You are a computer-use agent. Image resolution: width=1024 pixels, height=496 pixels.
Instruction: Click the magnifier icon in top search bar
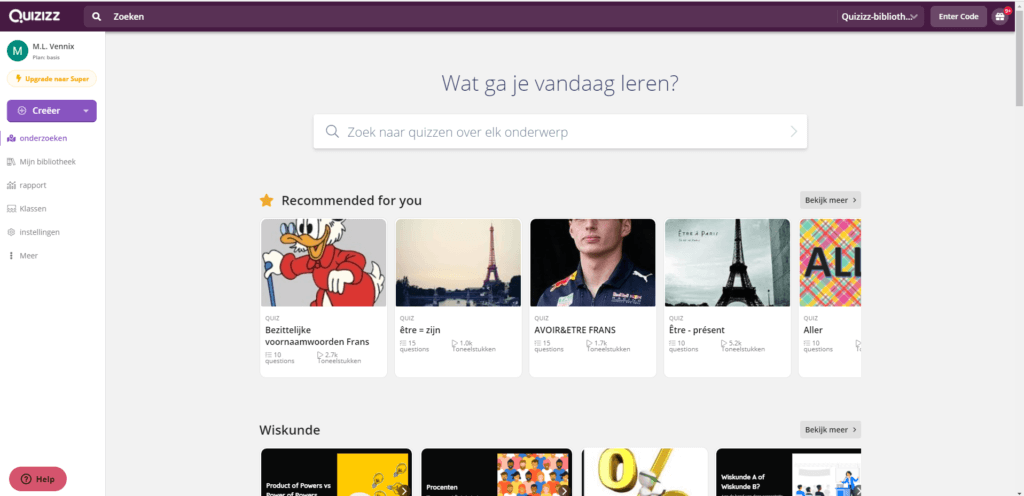click(x=97, y=17)
